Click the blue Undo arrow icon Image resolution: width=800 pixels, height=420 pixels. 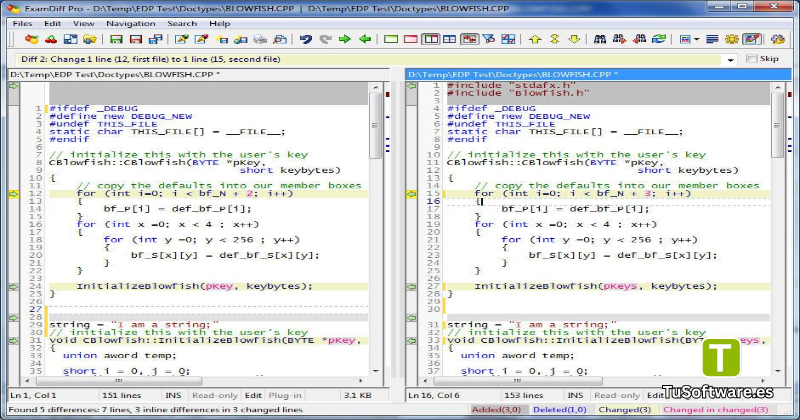[x=306, y=39]
